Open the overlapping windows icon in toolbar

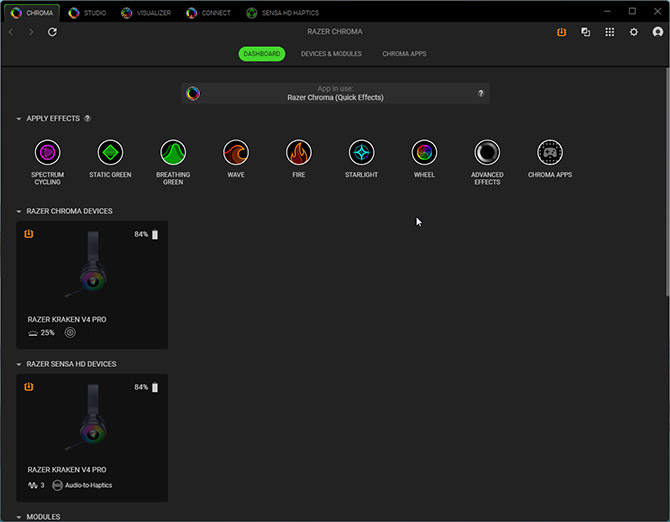585,32
